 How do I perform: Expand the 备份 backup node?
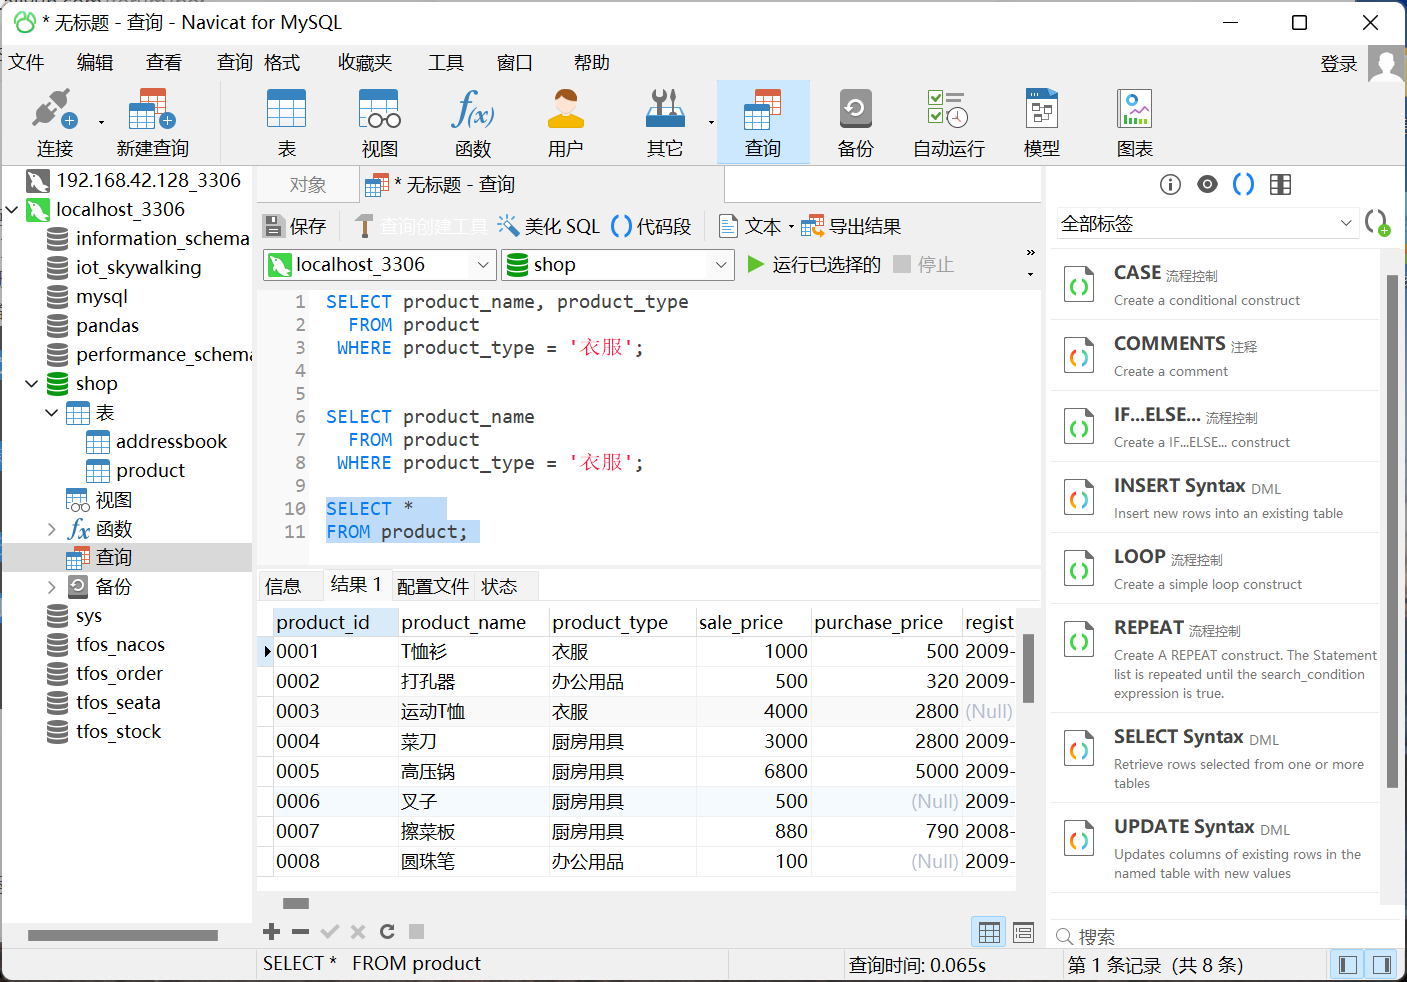coord(52,587)
